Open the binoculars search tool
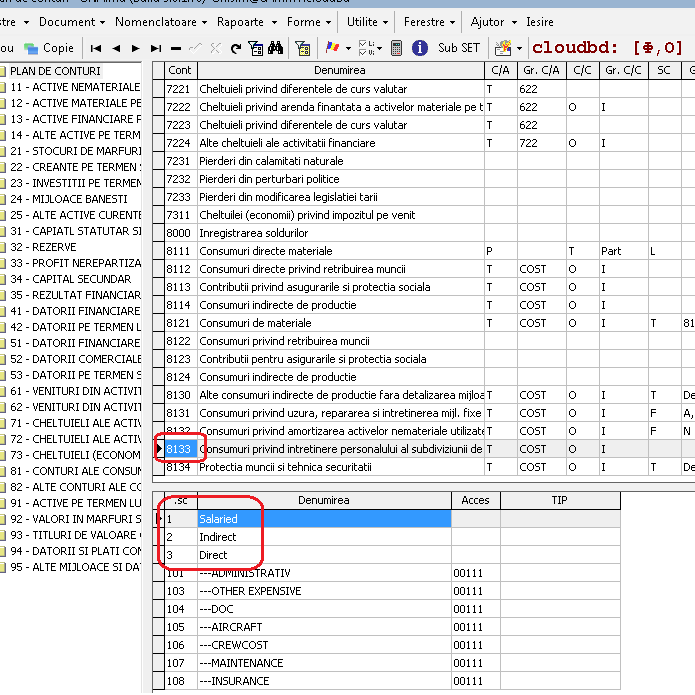The image size is (695, 695). (x=275, y=48)
